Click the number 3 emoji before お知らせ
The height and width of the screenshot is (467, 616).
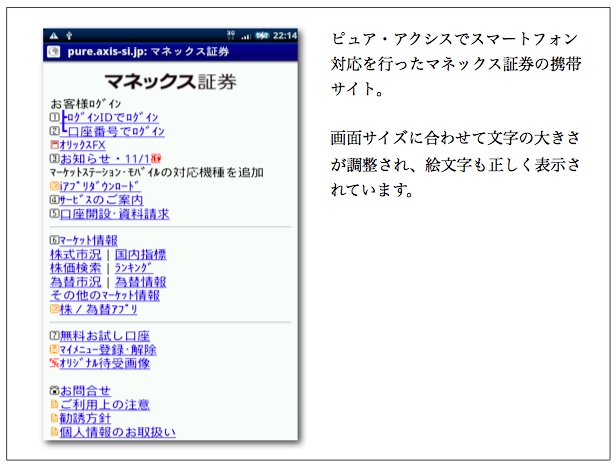[55, 158]
